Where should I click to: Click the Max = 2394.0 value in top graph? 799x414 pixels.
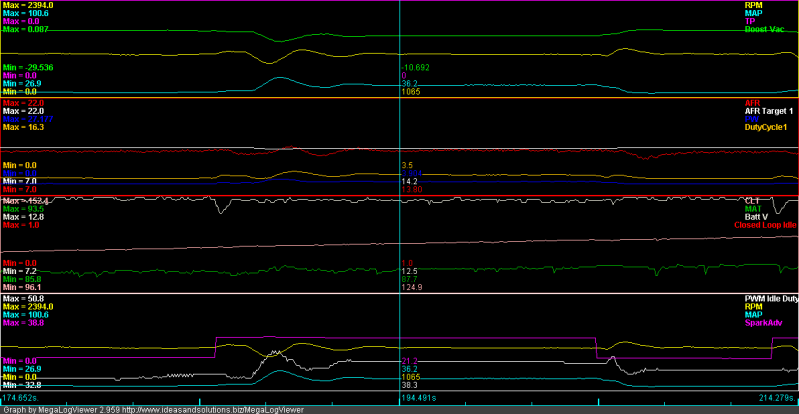[28, 5]
